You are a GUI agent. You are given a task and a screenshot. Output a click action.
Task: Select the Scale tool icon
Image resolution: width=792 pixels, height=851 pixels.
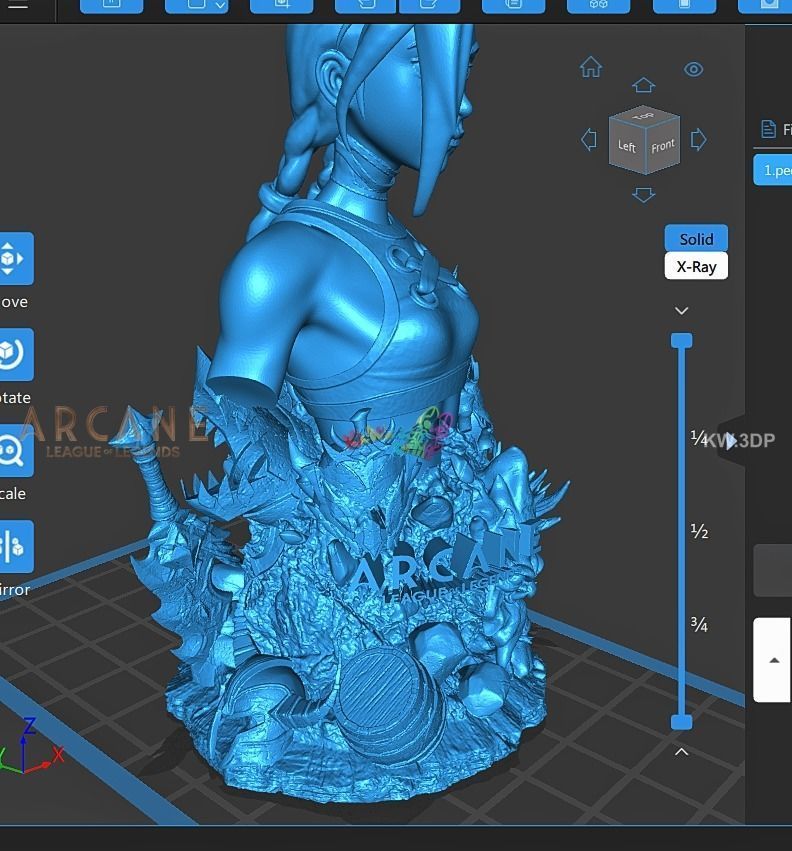point(15,450)
